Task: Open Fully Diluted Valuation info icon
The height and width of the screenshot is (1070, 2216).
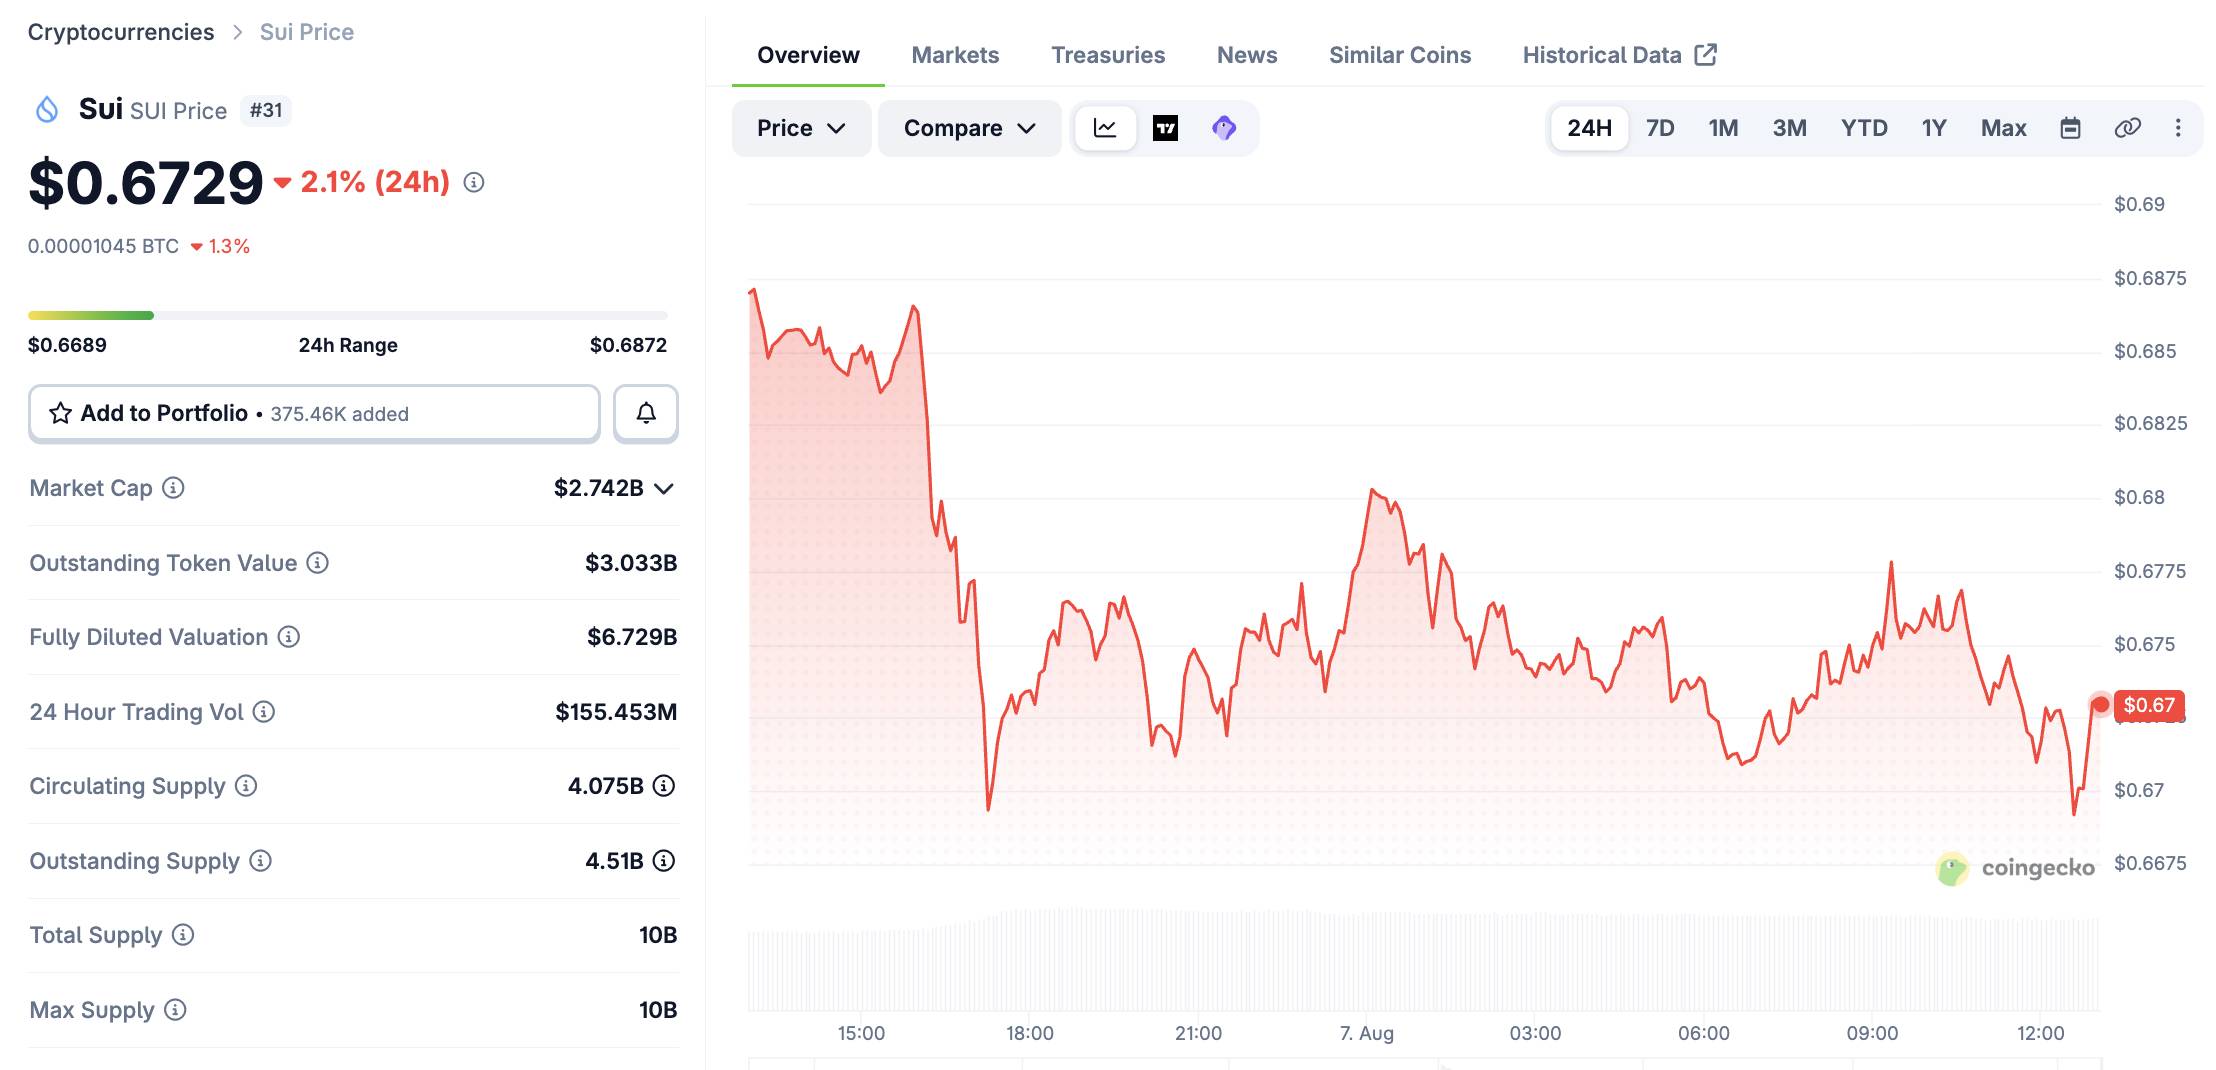Action: click(x=288, y=637)
